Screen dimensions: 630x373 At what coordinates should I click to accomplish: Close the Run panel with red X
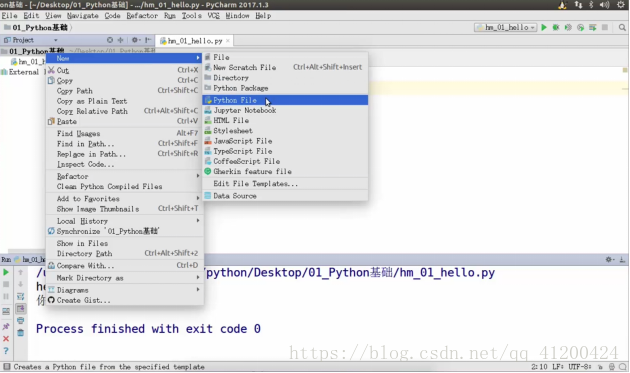click(6, 338)
